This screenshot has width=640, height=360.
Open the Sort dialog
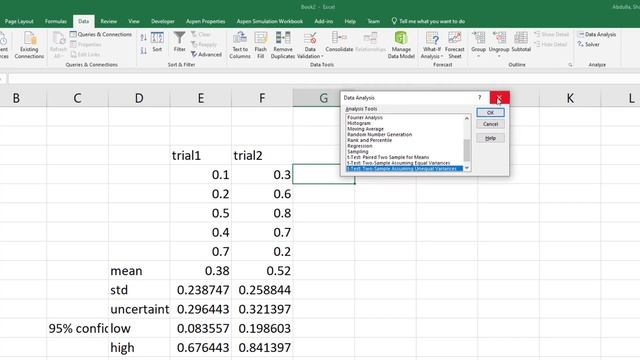pyautogui.click(x=157, y=42)
